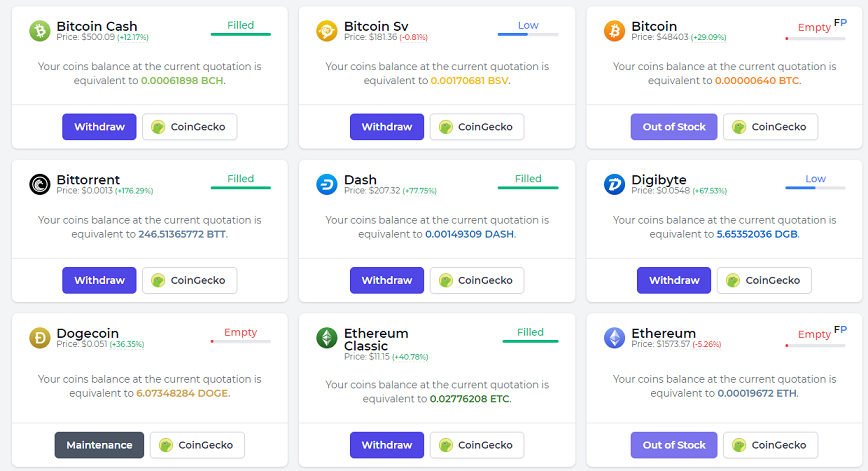Click the FP badge next to Bitcoin
Image resolution: width=868 pixels, height=471 pixels.
(x=840, y=23)
